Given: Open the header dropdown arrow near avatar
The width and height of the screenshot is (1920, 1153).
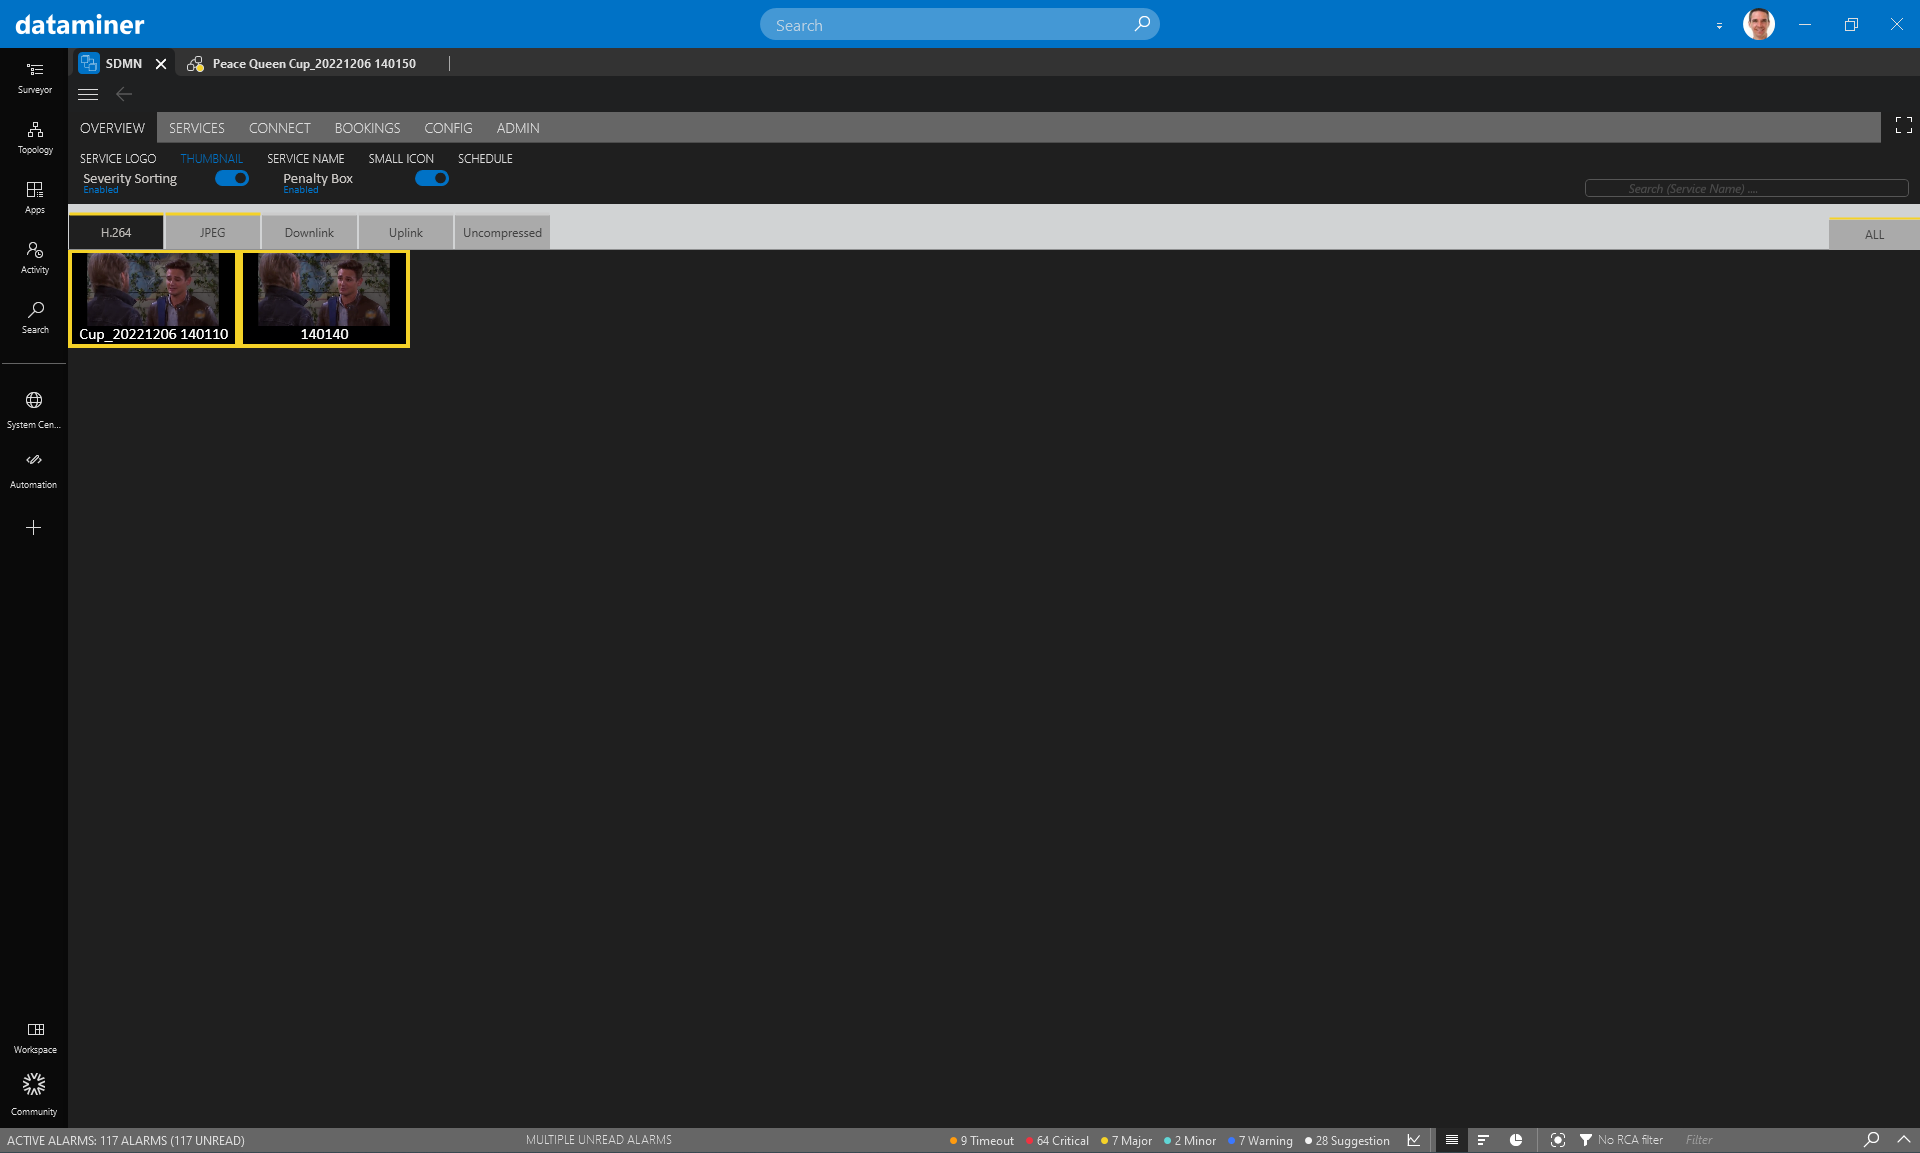Looking at the screenshot, I should 1719,26.
